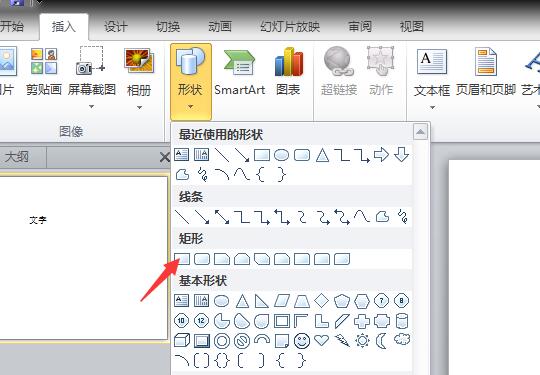Select snip single corner rectangle shape
Viewport: 540px width, 375px height.
click(x=222, y=259)
